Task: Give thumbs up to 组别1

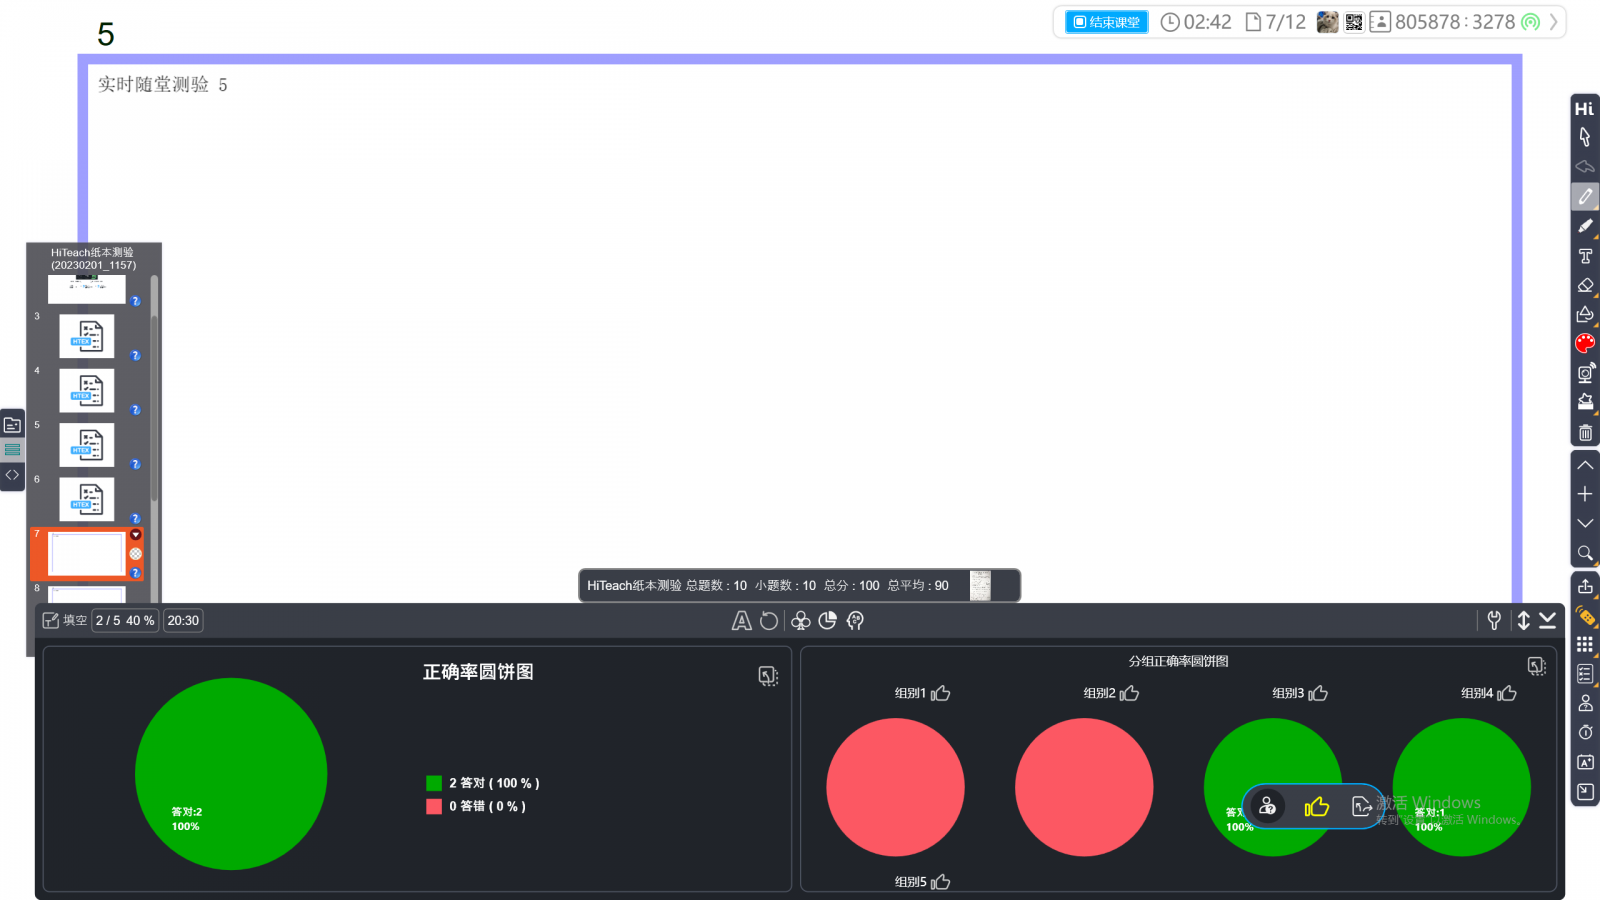Action: pos(941,693)
